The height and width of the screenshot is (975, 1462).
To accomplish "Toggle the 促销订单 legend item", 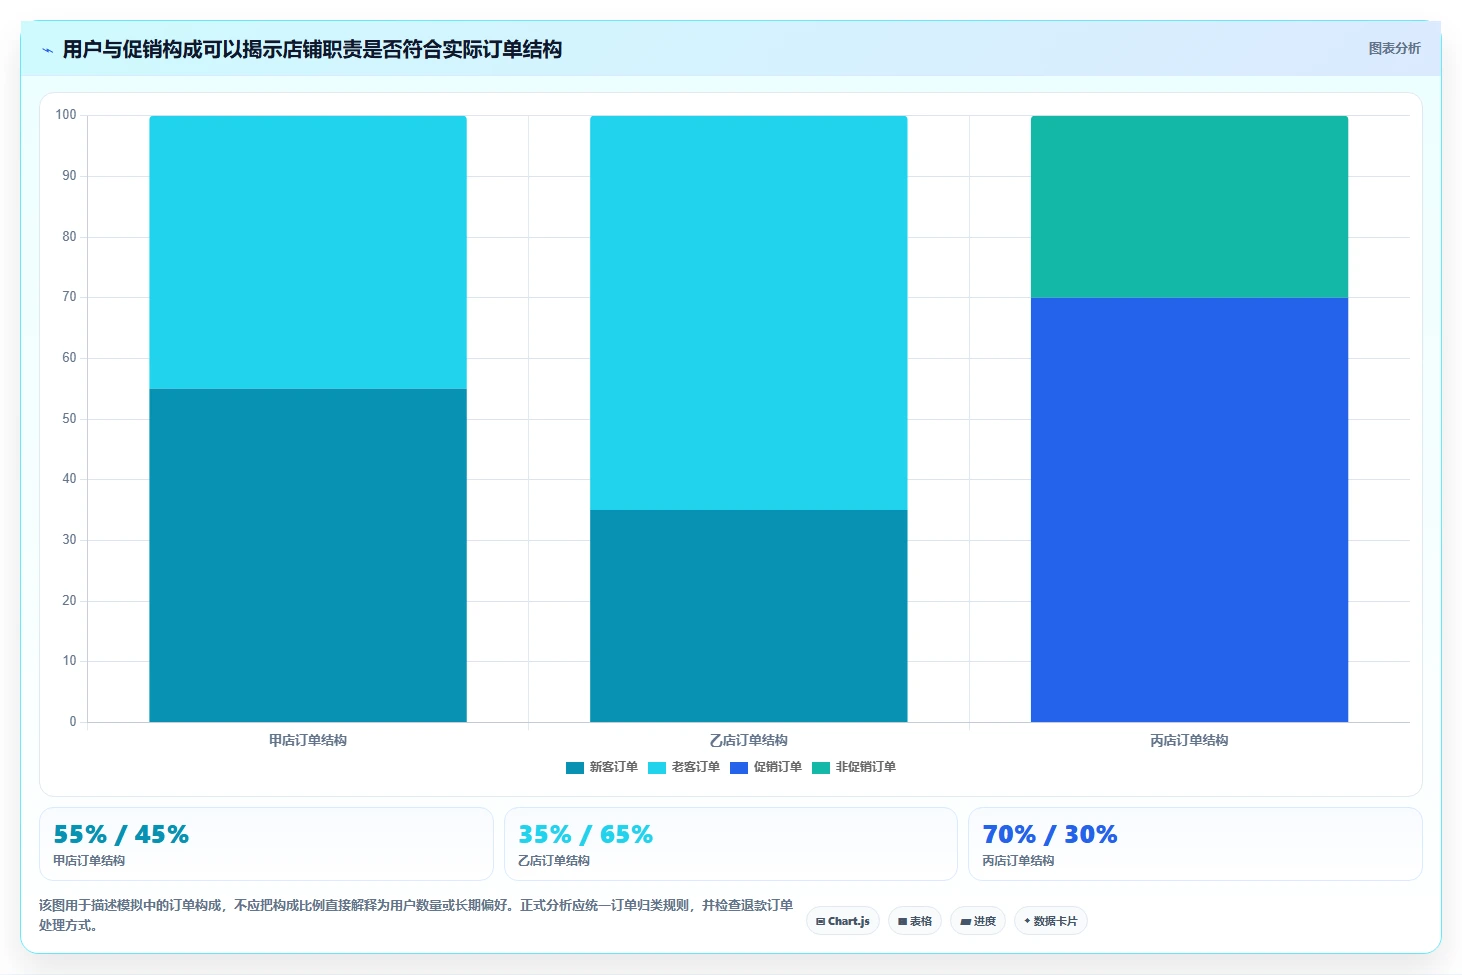I will (x=766, y=767).
